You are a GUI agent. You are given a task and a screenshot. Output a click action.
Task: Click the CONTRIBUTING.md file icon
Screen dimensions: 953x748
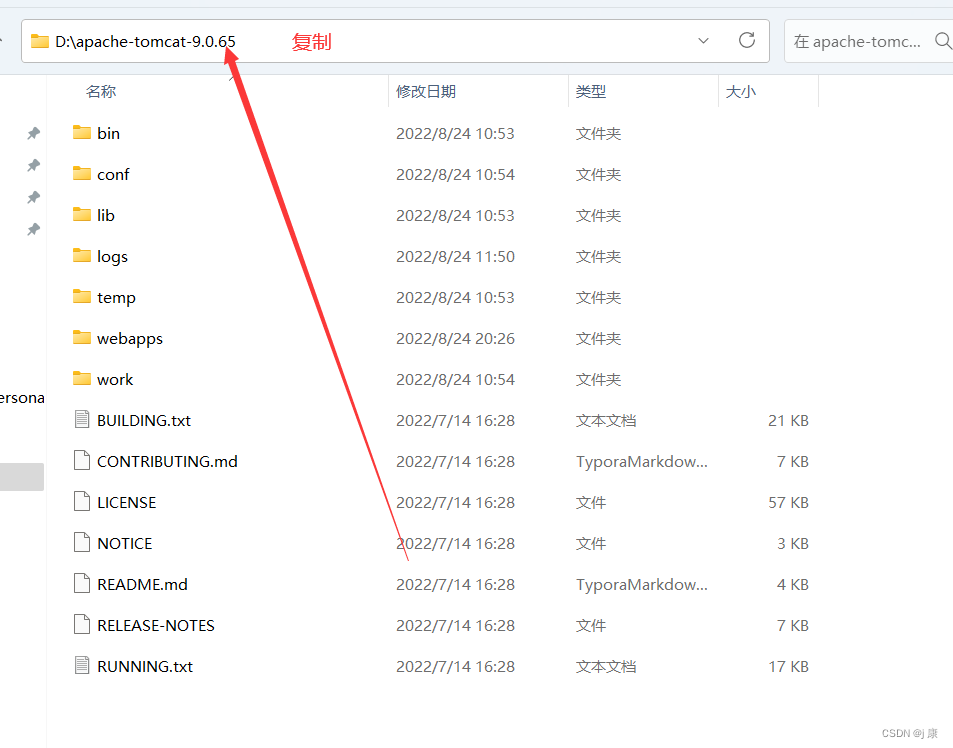click(81, 461)
